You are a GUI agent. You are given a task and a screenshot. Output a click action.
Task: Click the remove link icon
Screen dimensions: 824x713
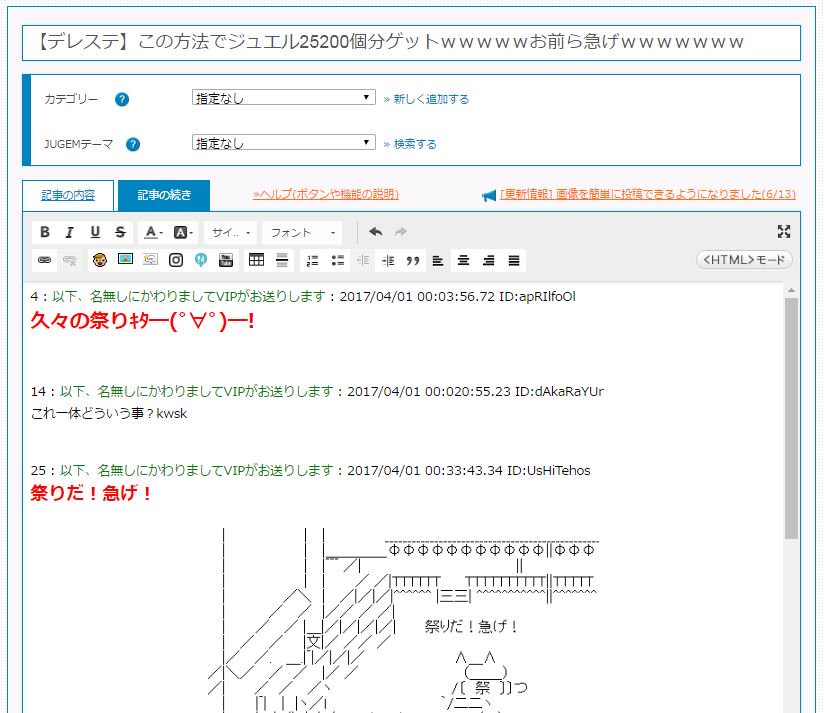[x=69, y=260]
